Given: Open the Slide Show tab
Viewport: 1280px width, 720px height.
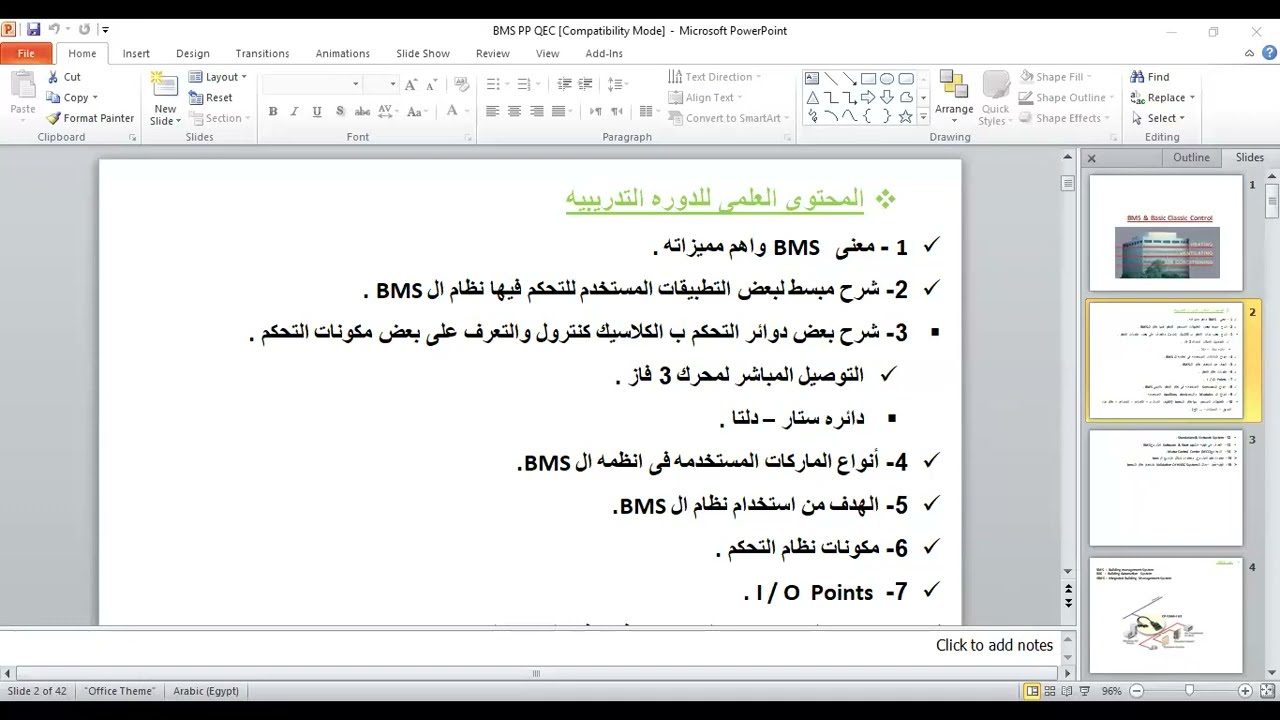Looking at the screenshot, I should [x=423, y=54].
